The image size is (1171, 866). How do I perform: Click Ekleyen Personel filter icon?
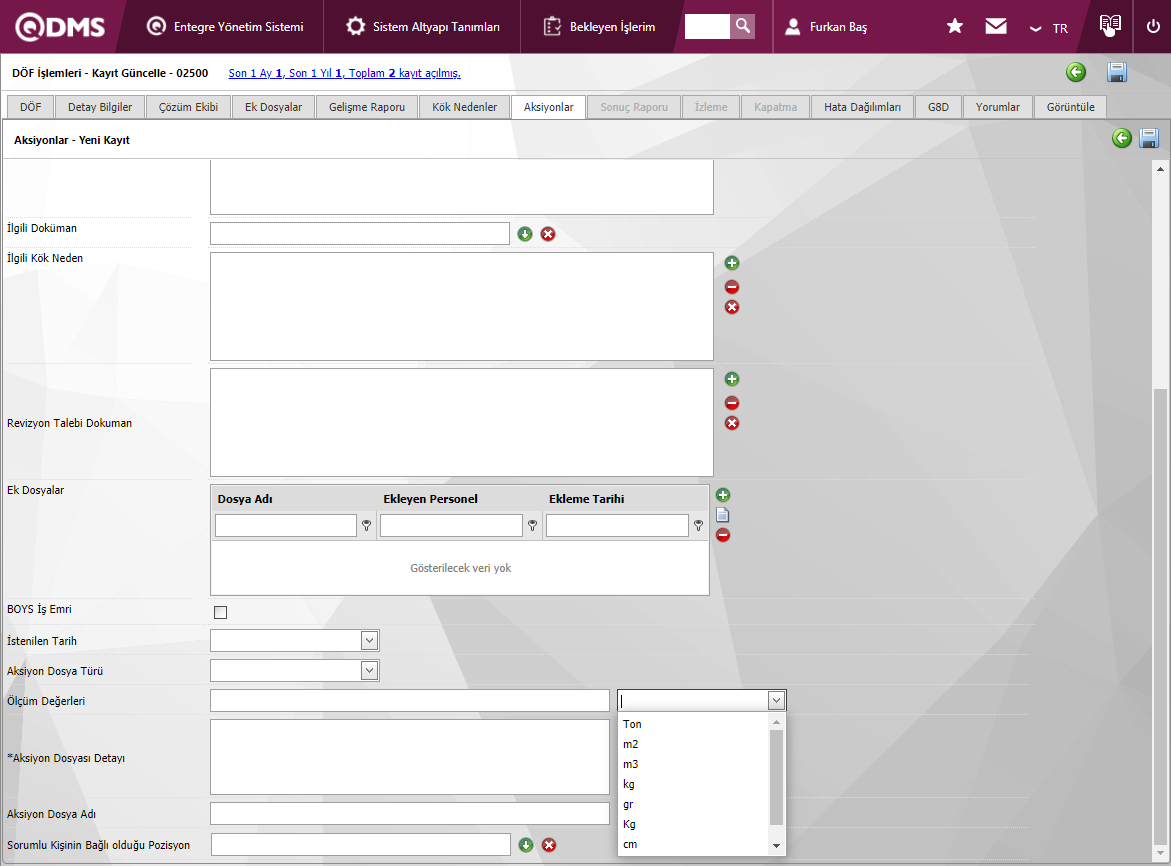click(532, 526)
